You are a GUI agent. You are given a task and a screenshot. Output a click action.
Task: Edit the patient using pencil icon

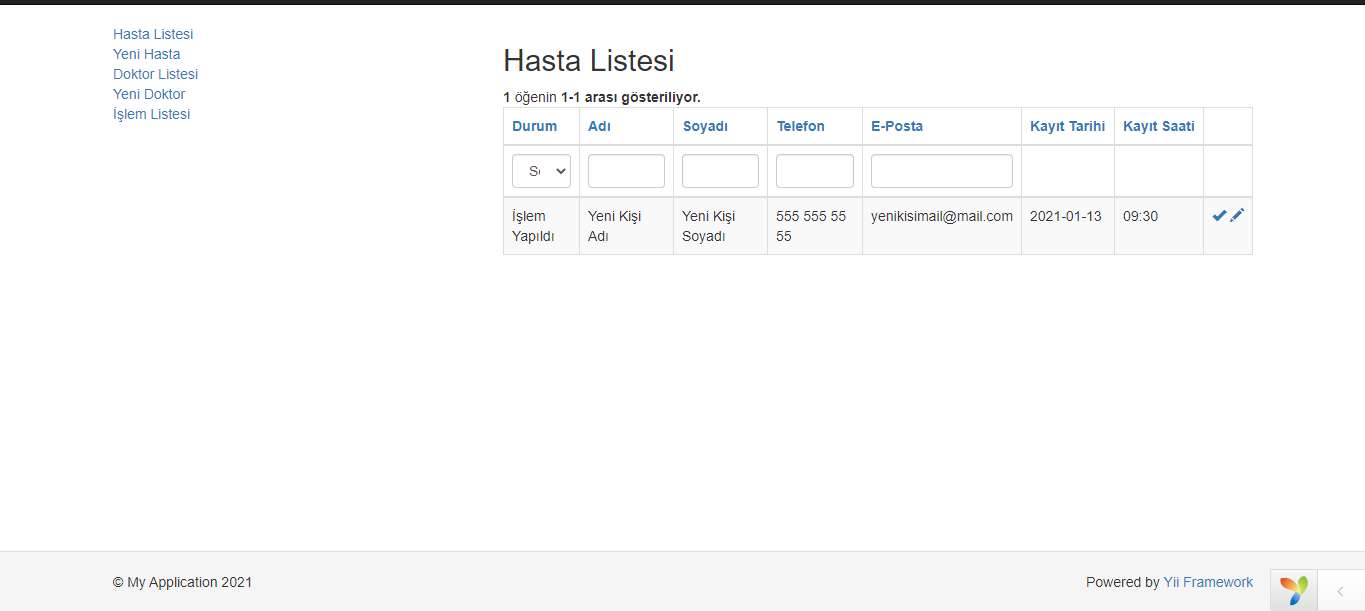1238,214
